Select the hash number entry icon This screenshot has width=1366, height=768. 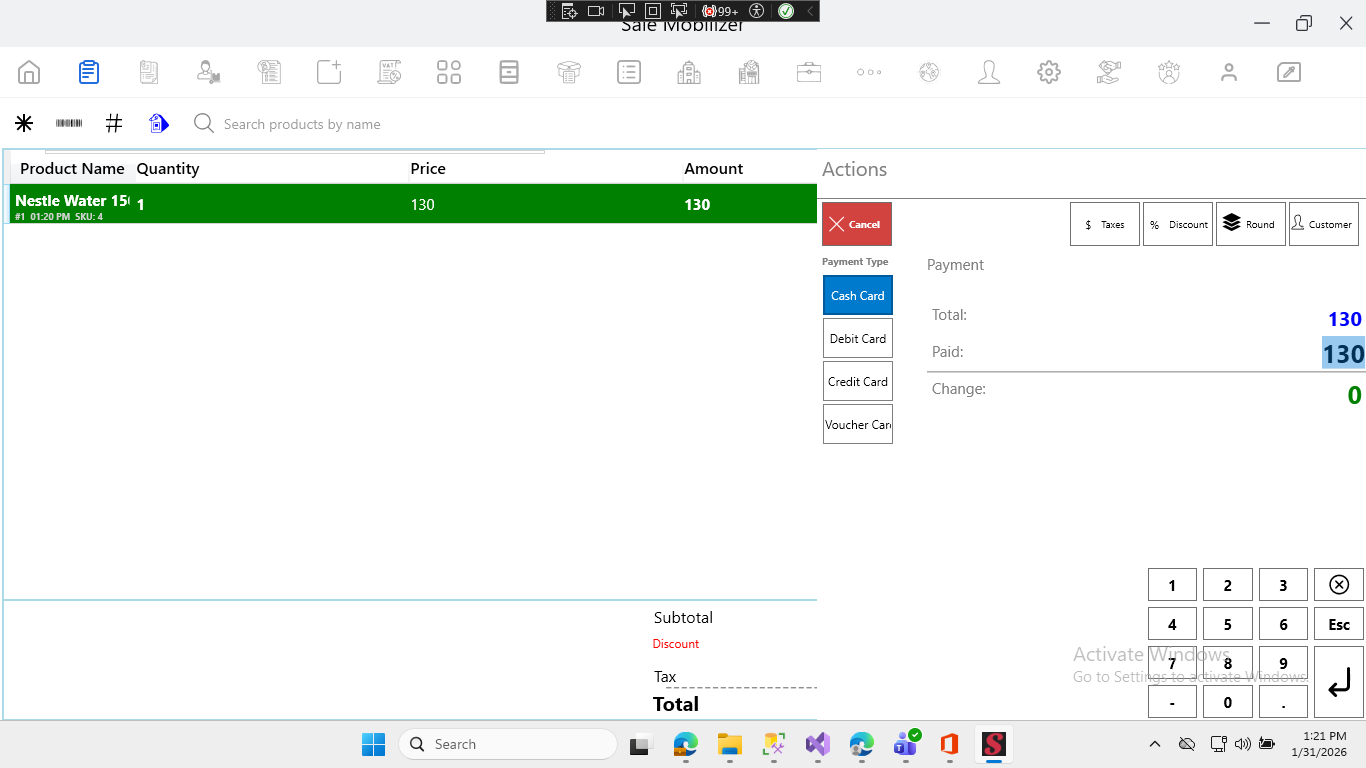point(113,123)
